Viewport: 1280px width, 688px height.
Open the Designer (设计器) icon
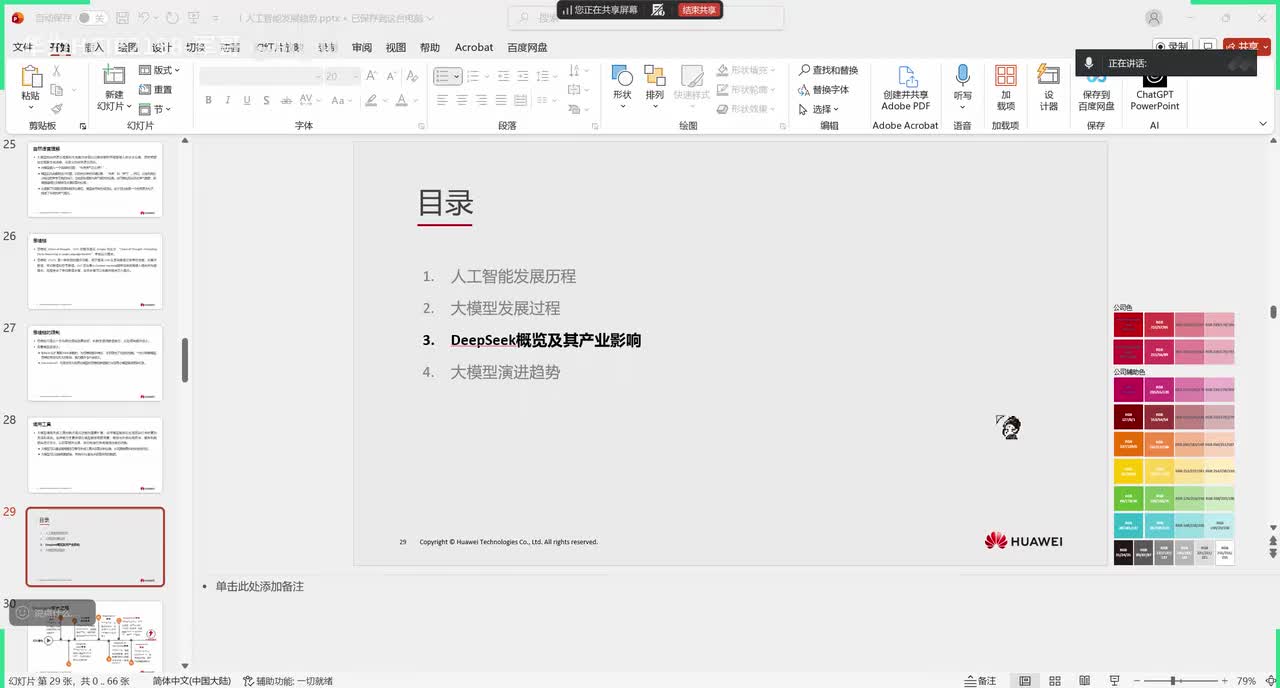point(1048,76)
